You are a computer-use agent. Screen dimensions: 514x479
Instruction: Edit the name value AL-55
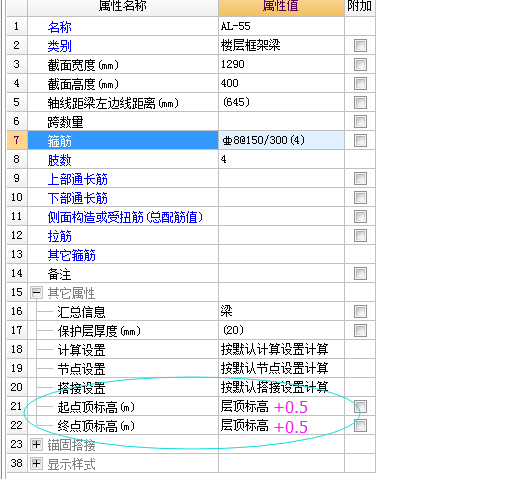(281, 26)
